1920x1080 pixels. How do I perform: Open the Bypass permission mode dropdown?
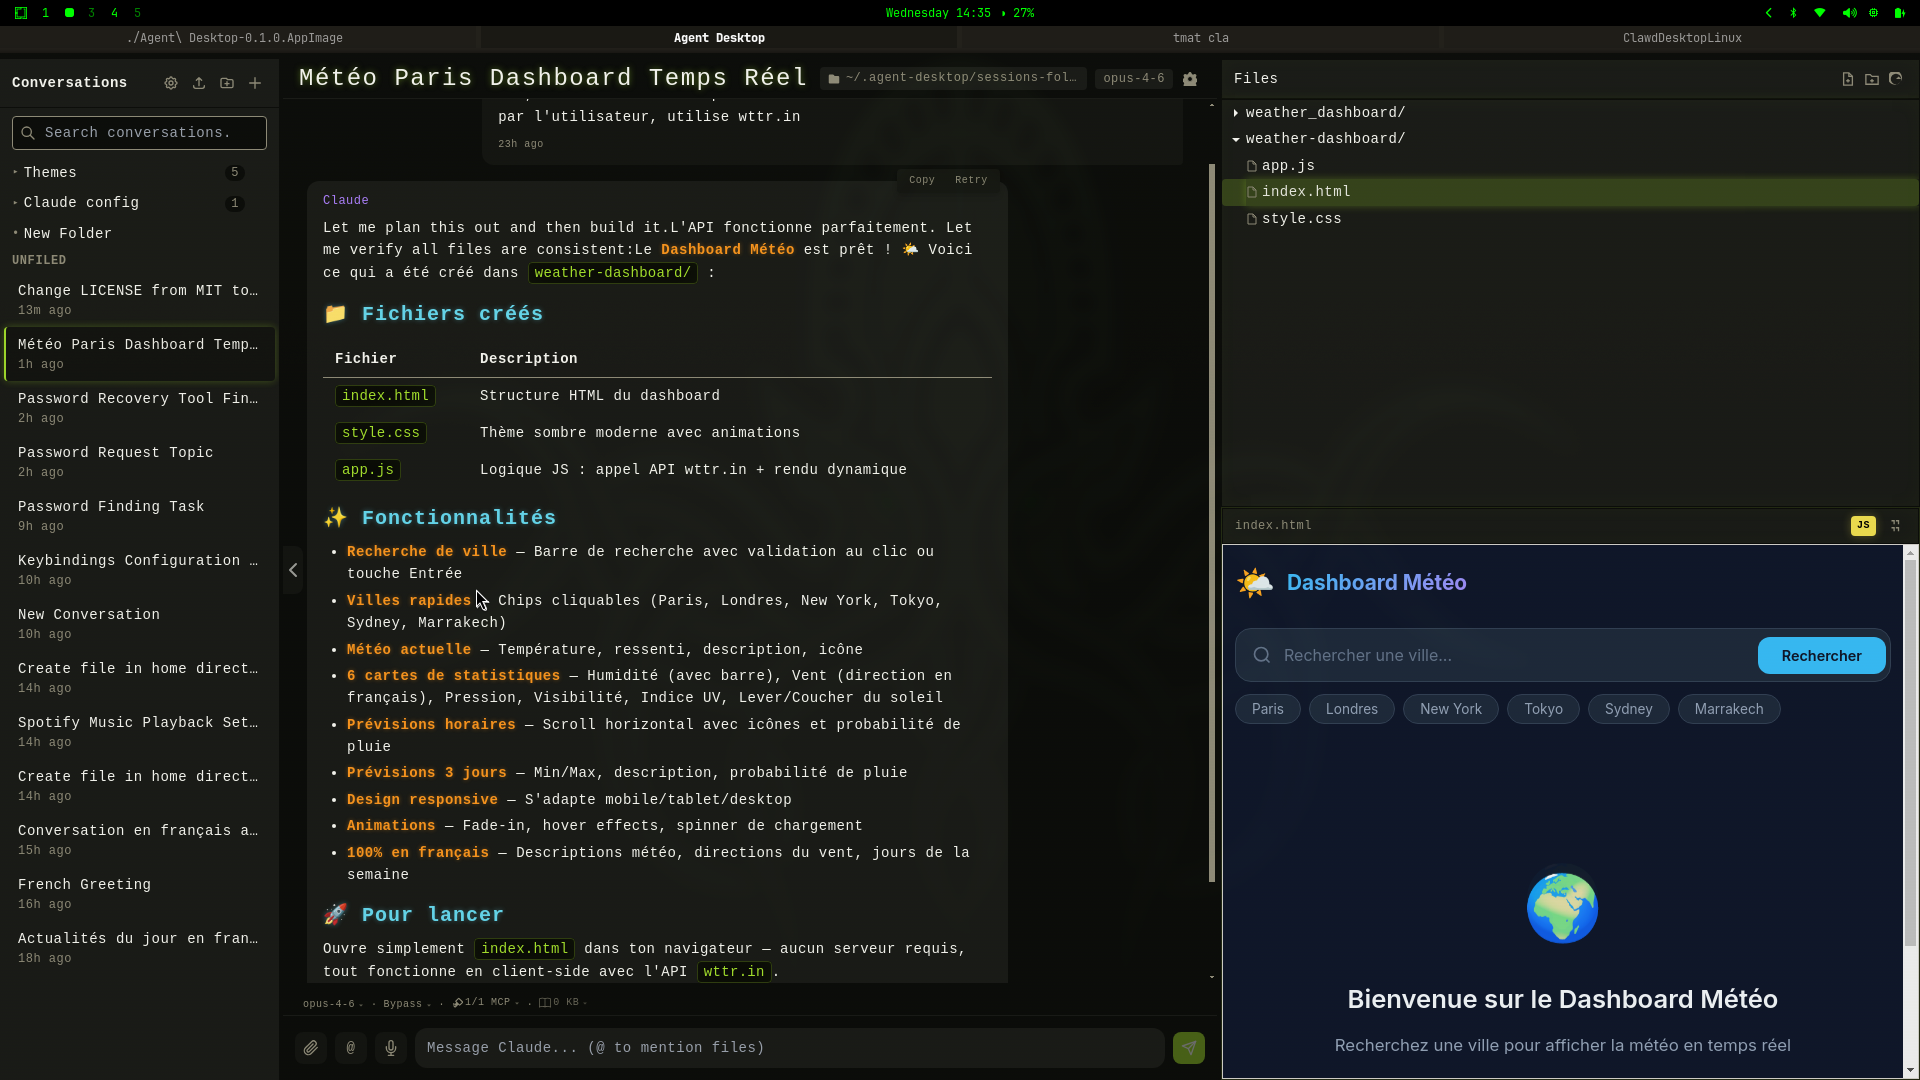(407, 1003)
